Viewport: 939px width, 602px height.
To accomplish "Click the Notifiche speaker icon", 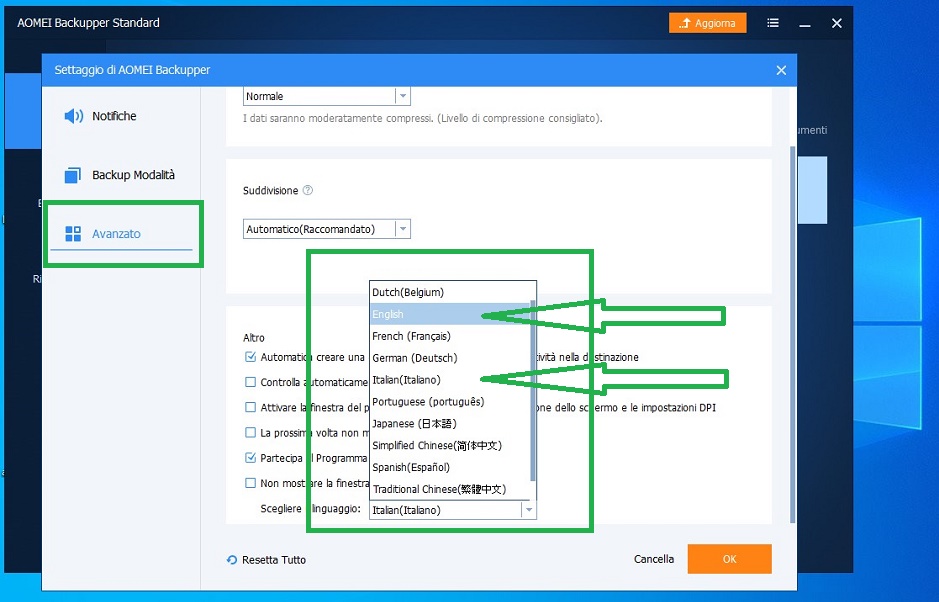I will pos(74,116).
